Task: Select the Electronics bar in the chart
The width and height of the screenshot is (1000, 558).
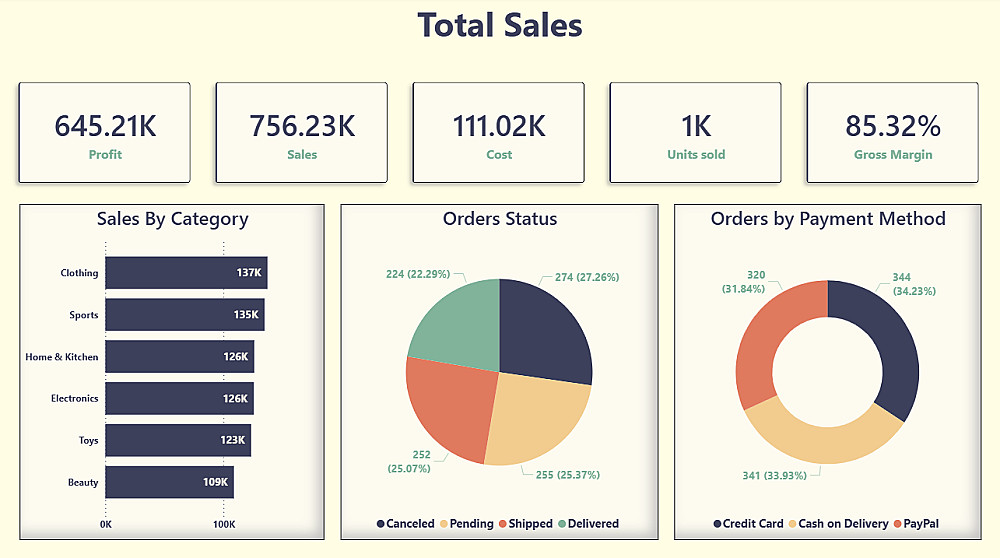Action: click(179, 398)
